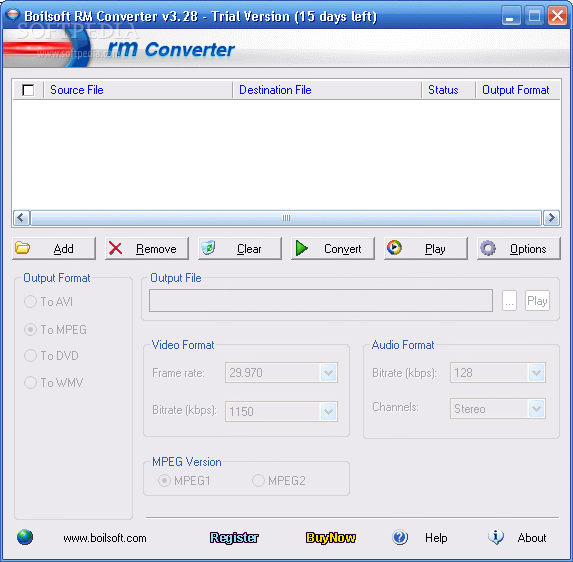Open the Frame rate dropdown
The width and height of the screenshot is (573, 562).
[329, 372]
